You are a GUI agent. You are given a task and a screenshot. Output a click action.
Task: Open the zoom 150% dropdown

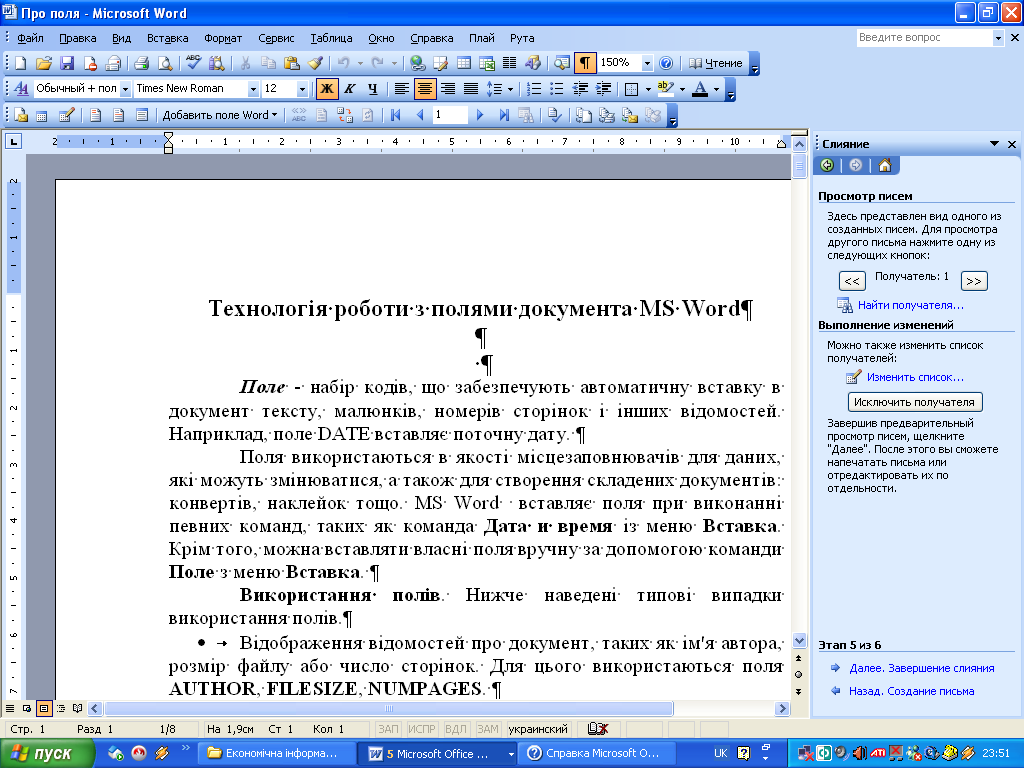[x=647, y=63]
